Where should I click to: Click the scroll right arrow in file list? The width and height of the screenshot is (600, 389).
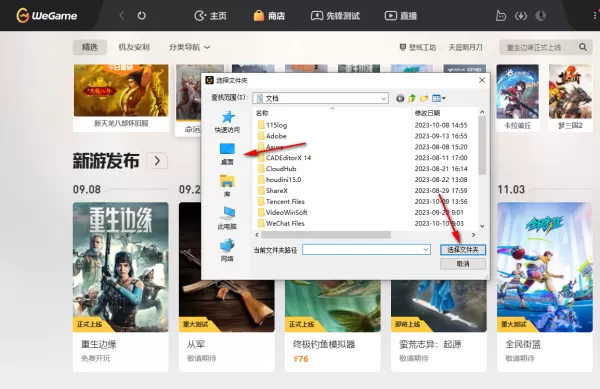pos(473,234)
